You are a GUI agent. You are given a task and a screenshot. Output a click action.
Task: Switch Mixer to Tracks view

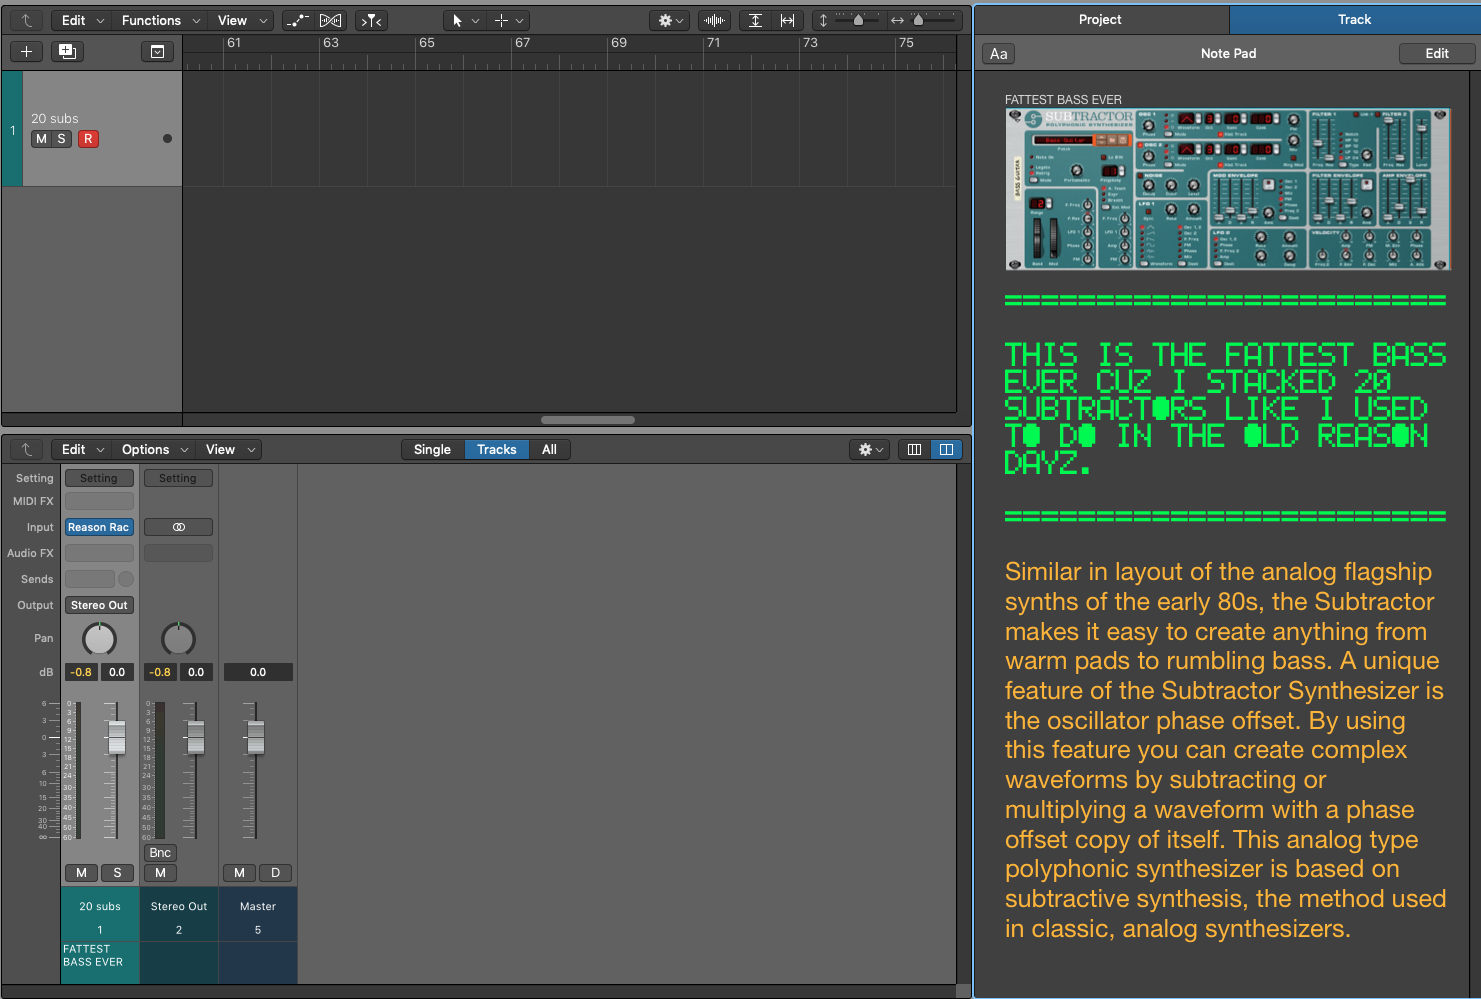[497, 449]
